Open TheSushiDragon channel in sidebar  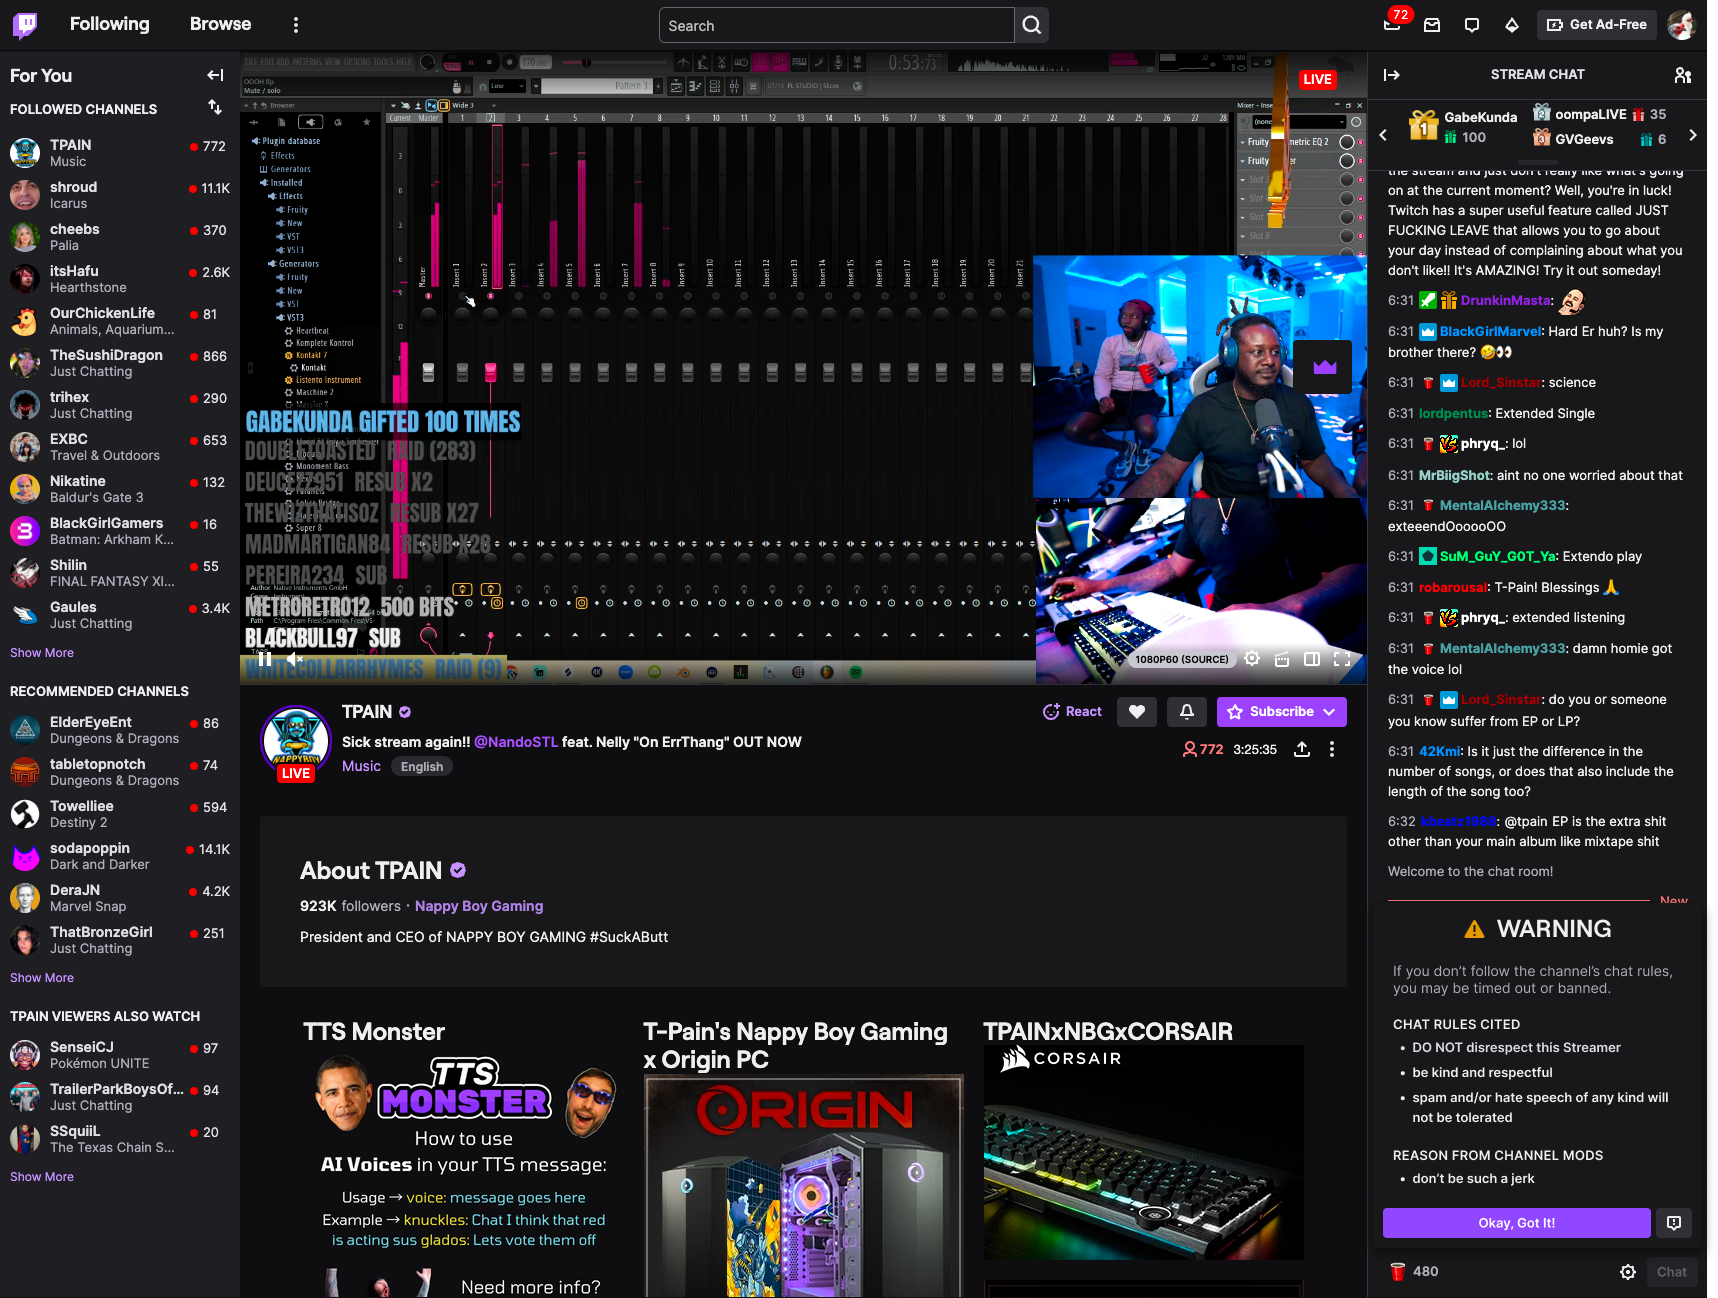click(120, 363)
